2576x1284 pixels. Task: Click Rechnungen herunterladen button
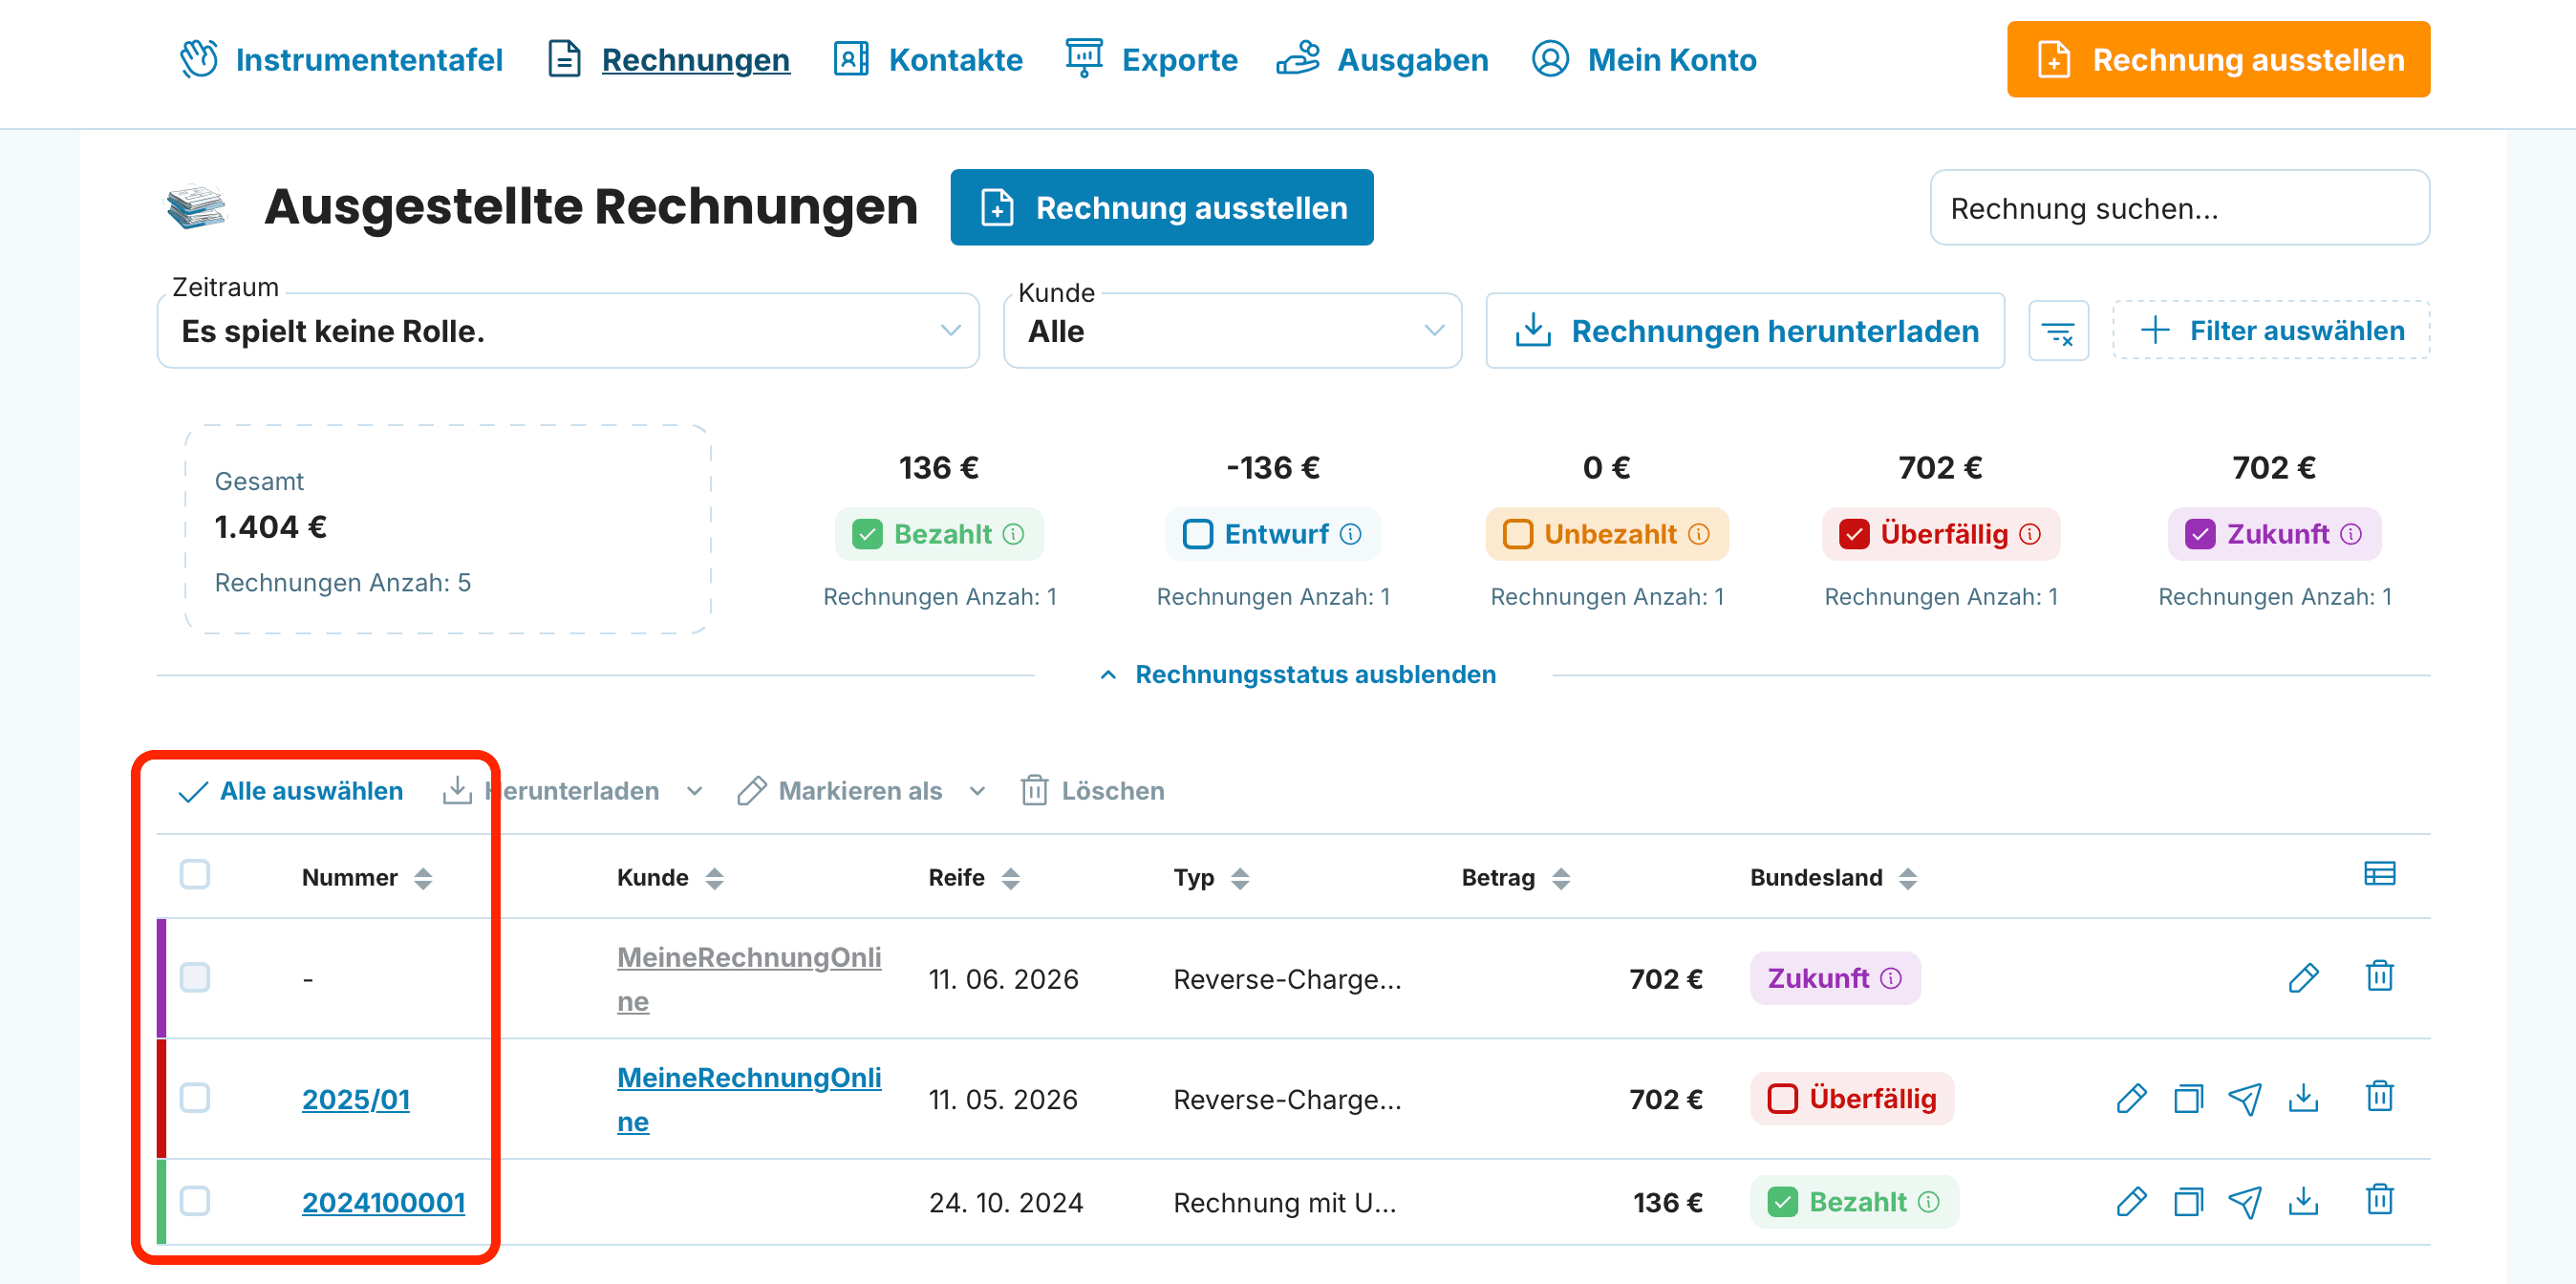point(1745,331)
